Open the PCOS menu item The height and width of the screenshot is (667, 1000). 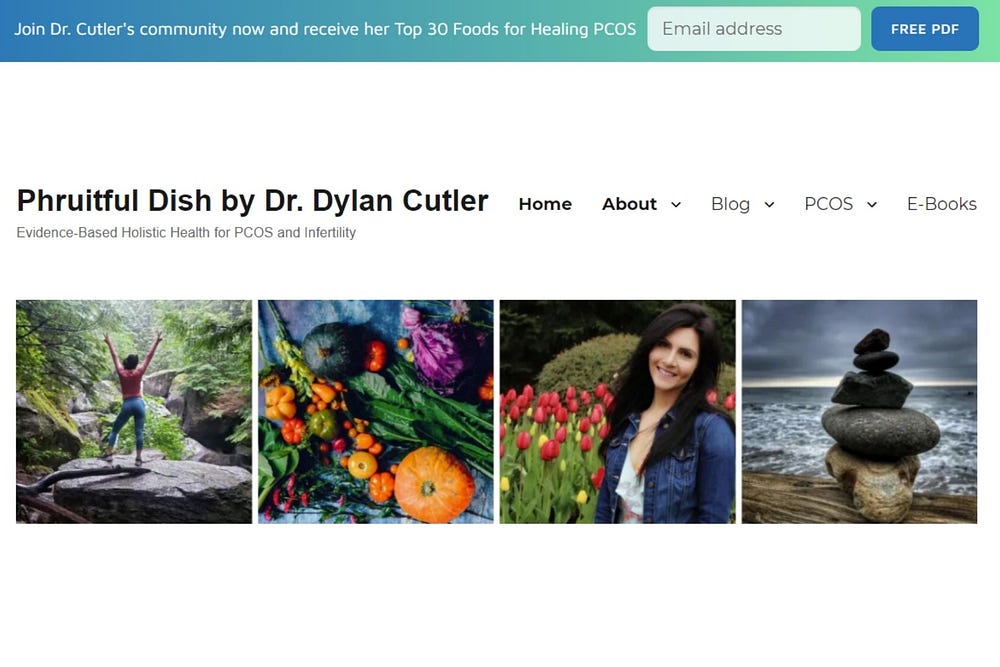click(828, 204)
